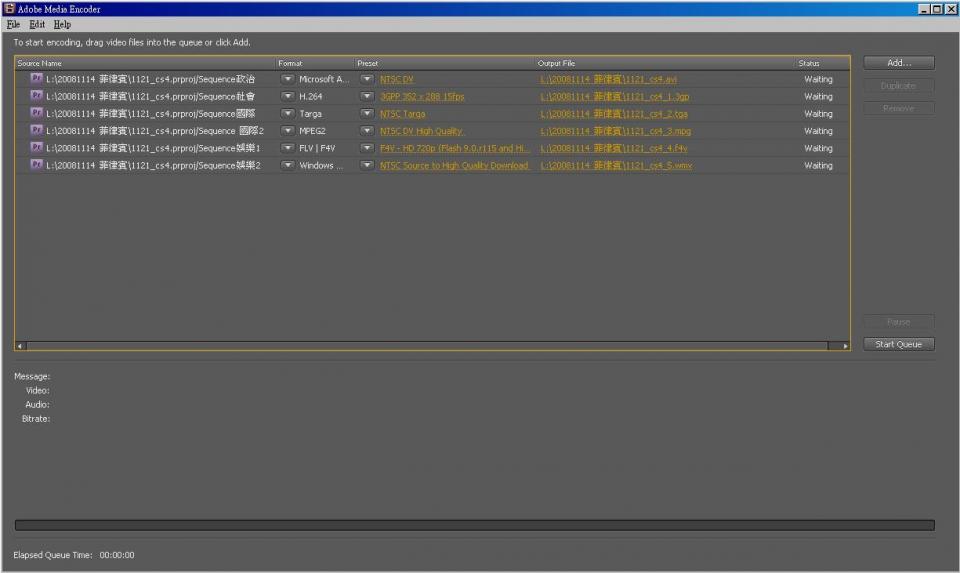This screenshot has height=573, width=960.
Task: Click the 1121_cs4_3.mpg output file link
Action: pyautogui.click(x=614, y=131)
